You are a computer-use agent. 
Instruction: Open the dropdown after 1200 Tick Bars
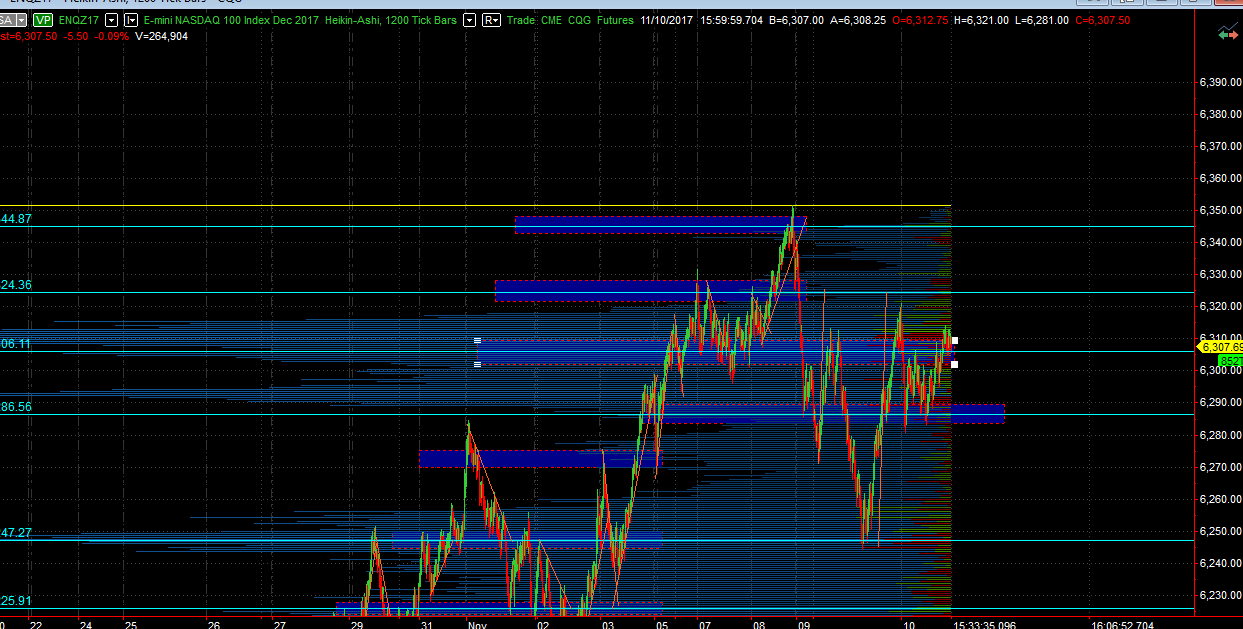(x=470, y=20)
